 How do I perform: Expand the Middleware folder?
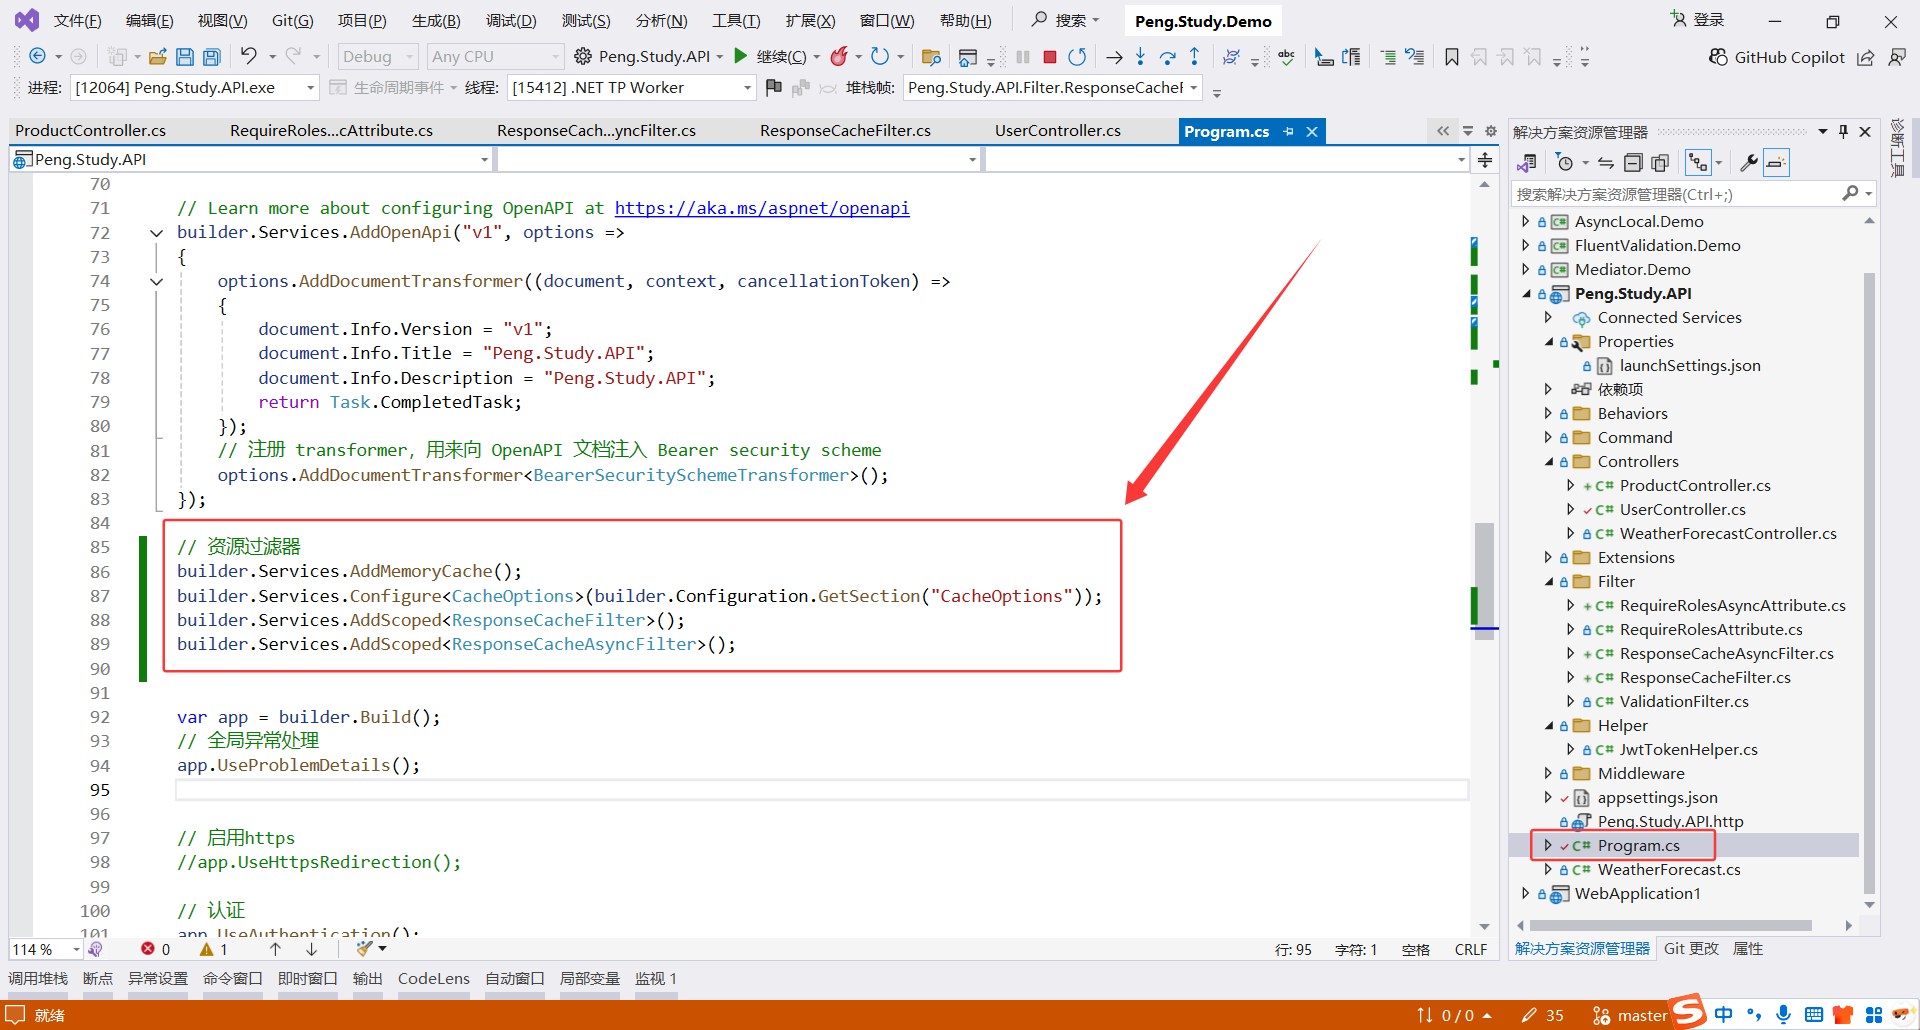coord(1548,773)
